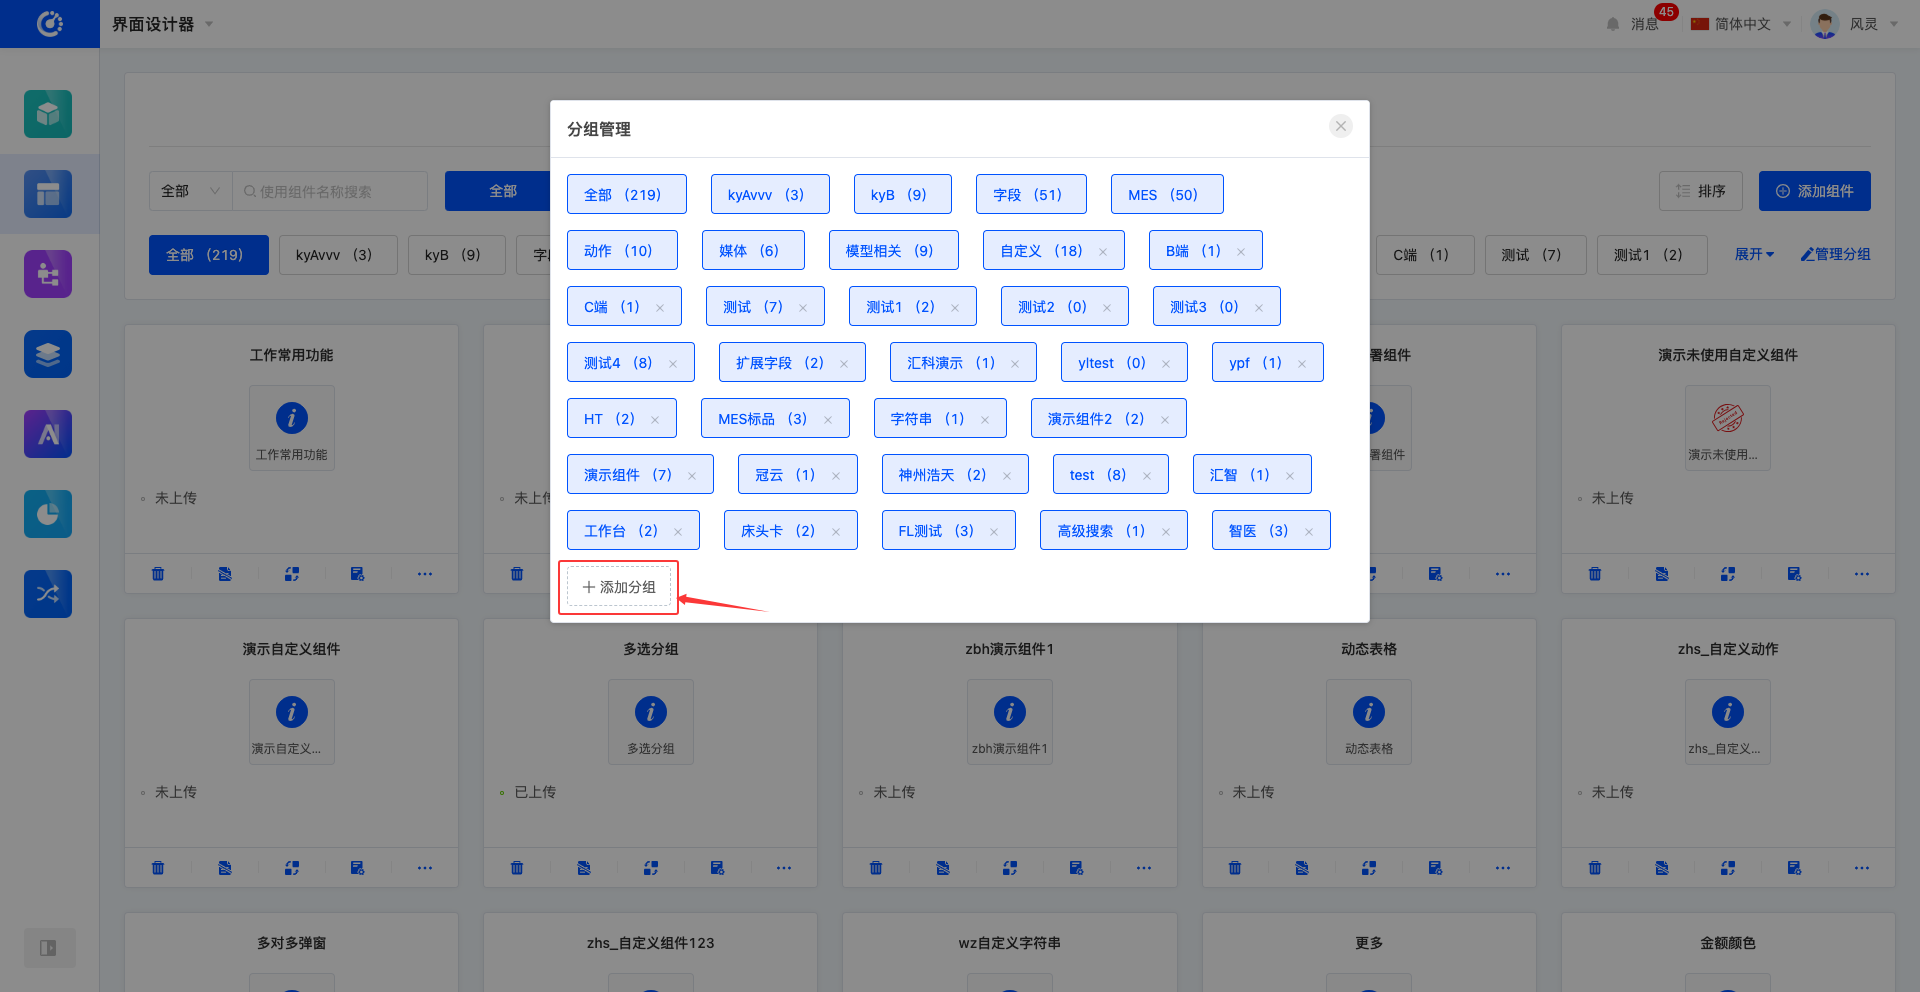
Task: Expand the 界面设计器 title dropdown
Action: 209,24
